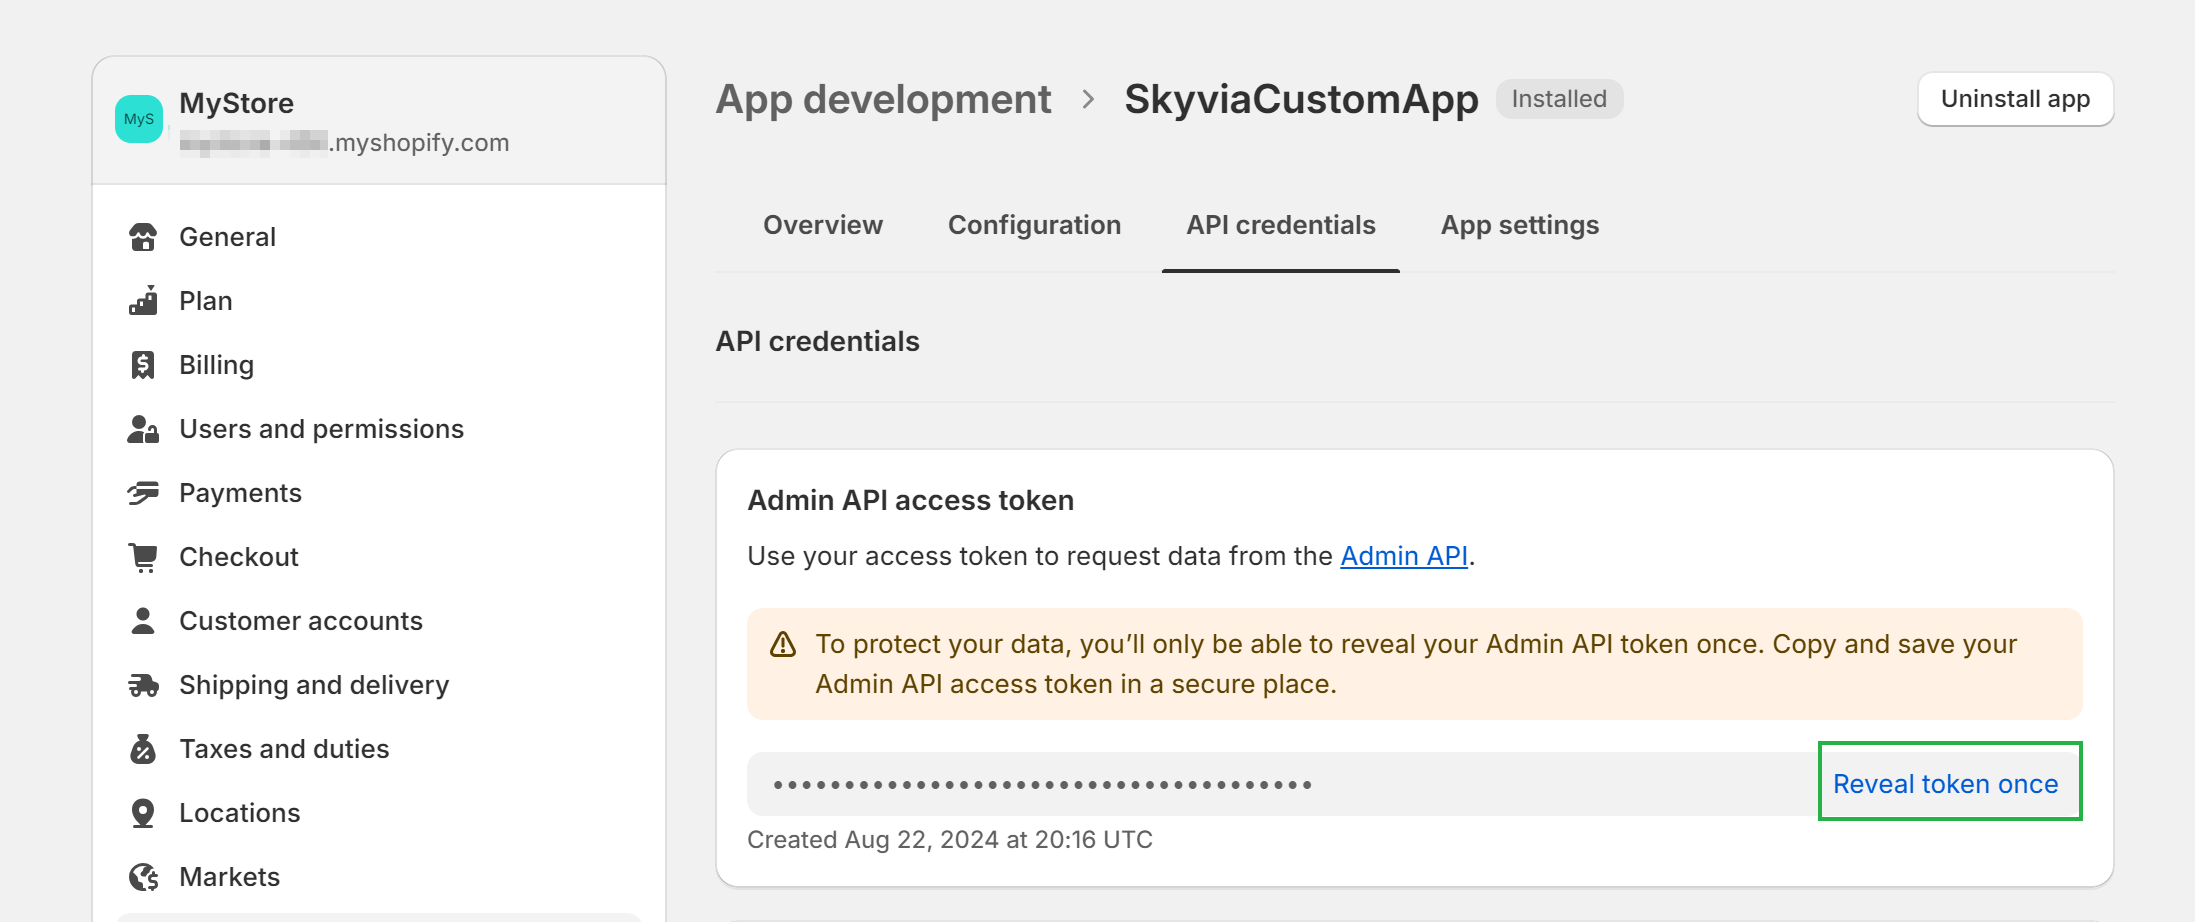Open the Admin API link
2195x922 pixels.
[1404, 556]
